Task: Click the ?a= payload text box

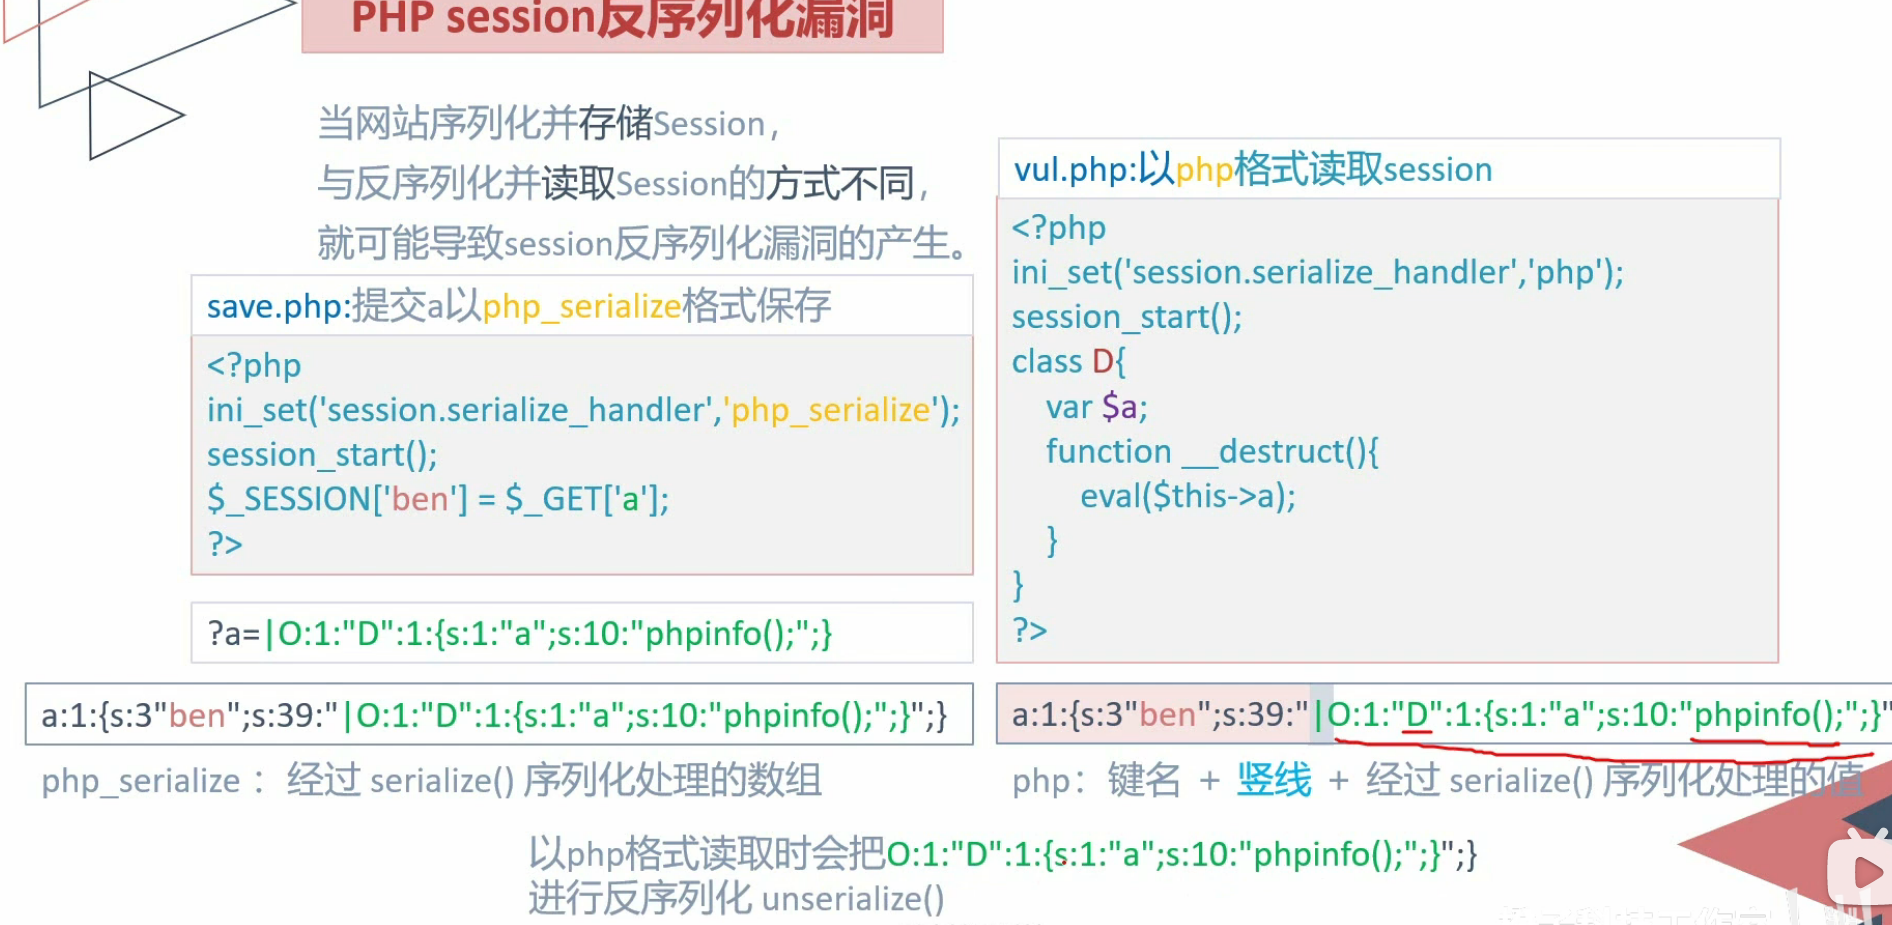Action: pos(581,633)
